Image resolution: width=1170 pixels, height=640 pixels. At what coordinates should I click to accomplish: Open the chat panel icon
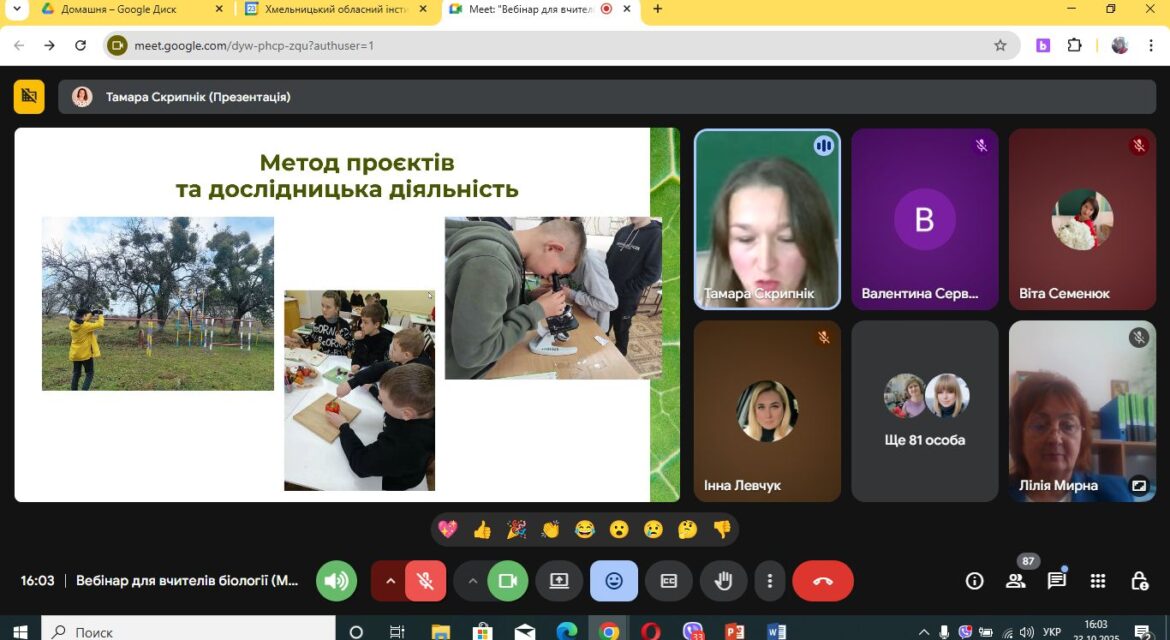1057,580
